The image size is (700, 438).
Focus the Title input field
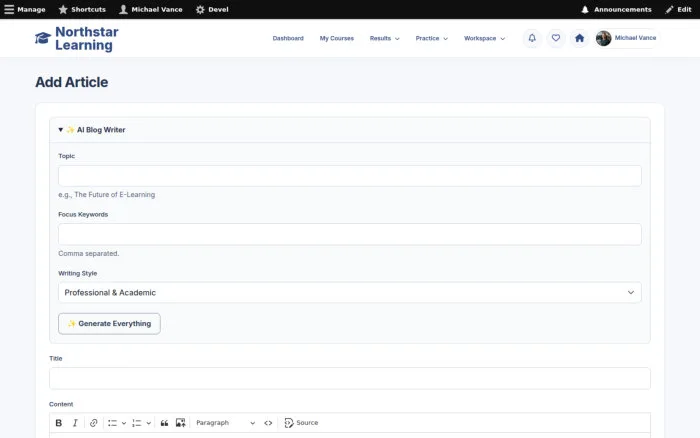(350, 379)
